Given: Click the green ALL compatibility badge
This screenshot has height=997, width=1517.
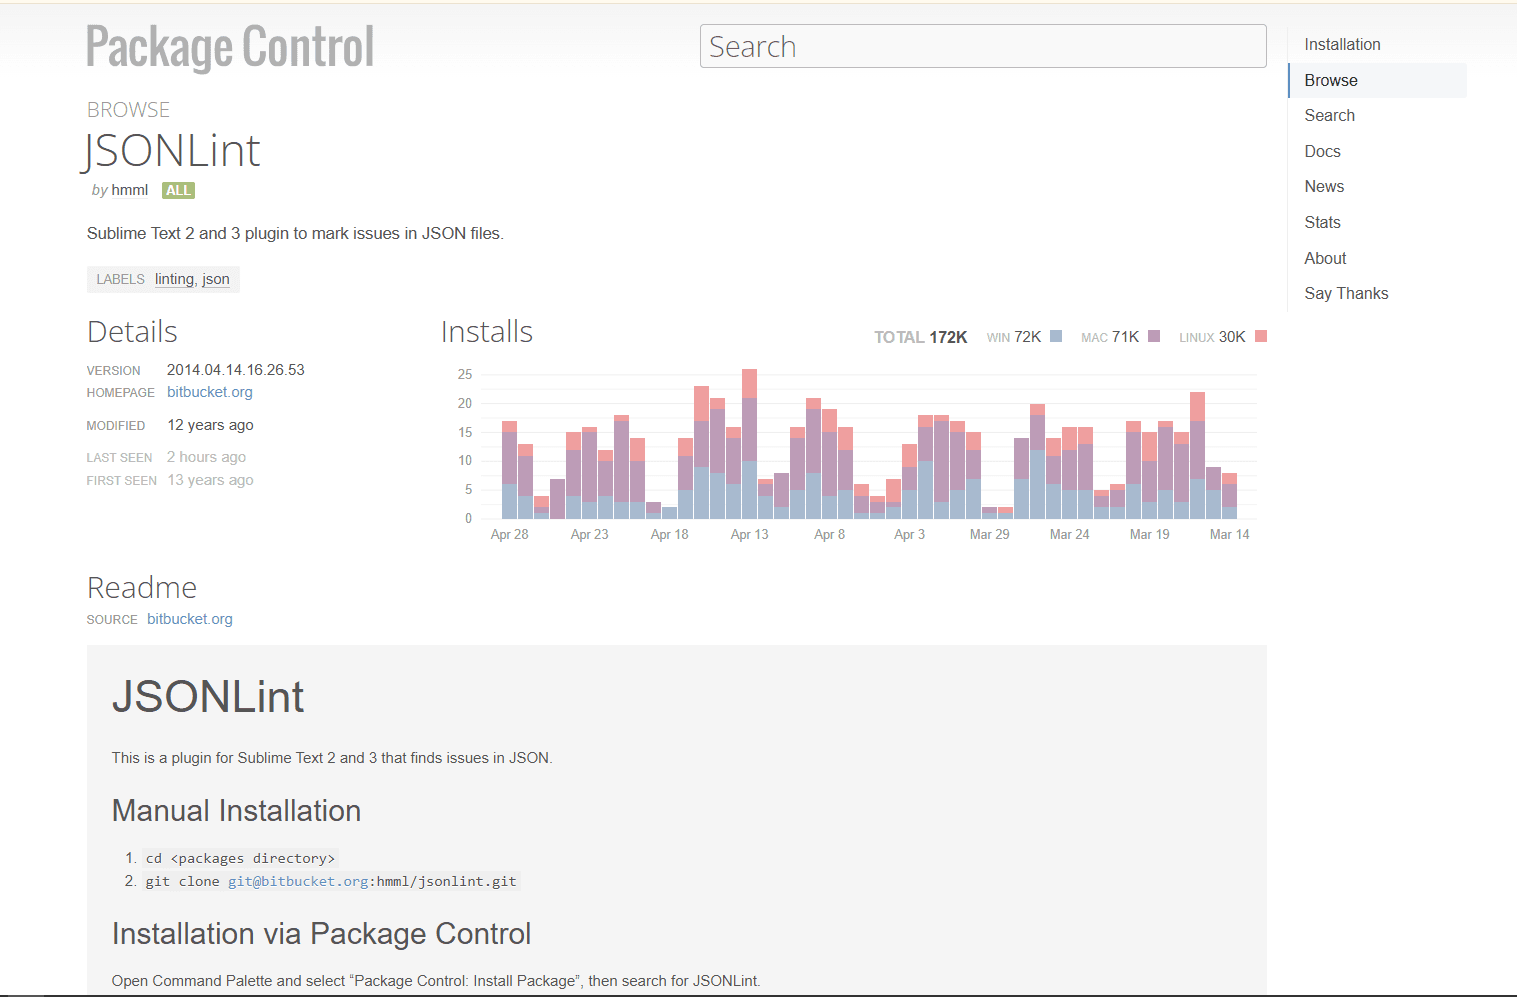Looking at the screenshot, I should point(178,190).
